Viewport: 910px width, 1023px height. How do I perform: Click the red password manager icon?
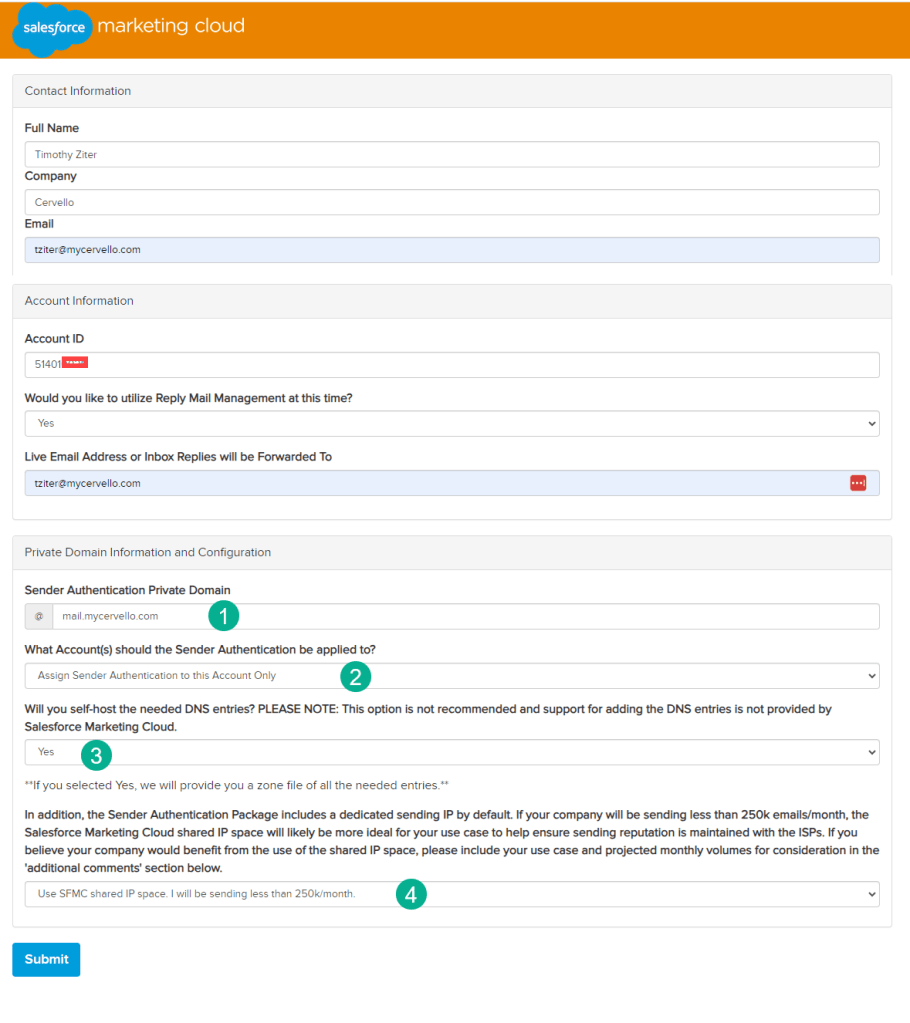[857, 483]
